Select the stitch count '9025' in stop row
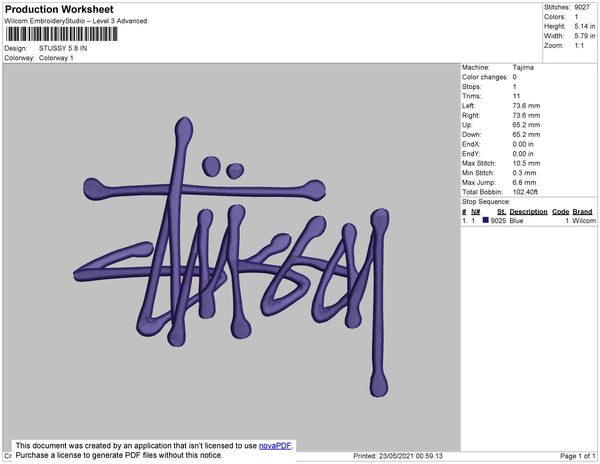600x464 pixels. coord(498,221)
